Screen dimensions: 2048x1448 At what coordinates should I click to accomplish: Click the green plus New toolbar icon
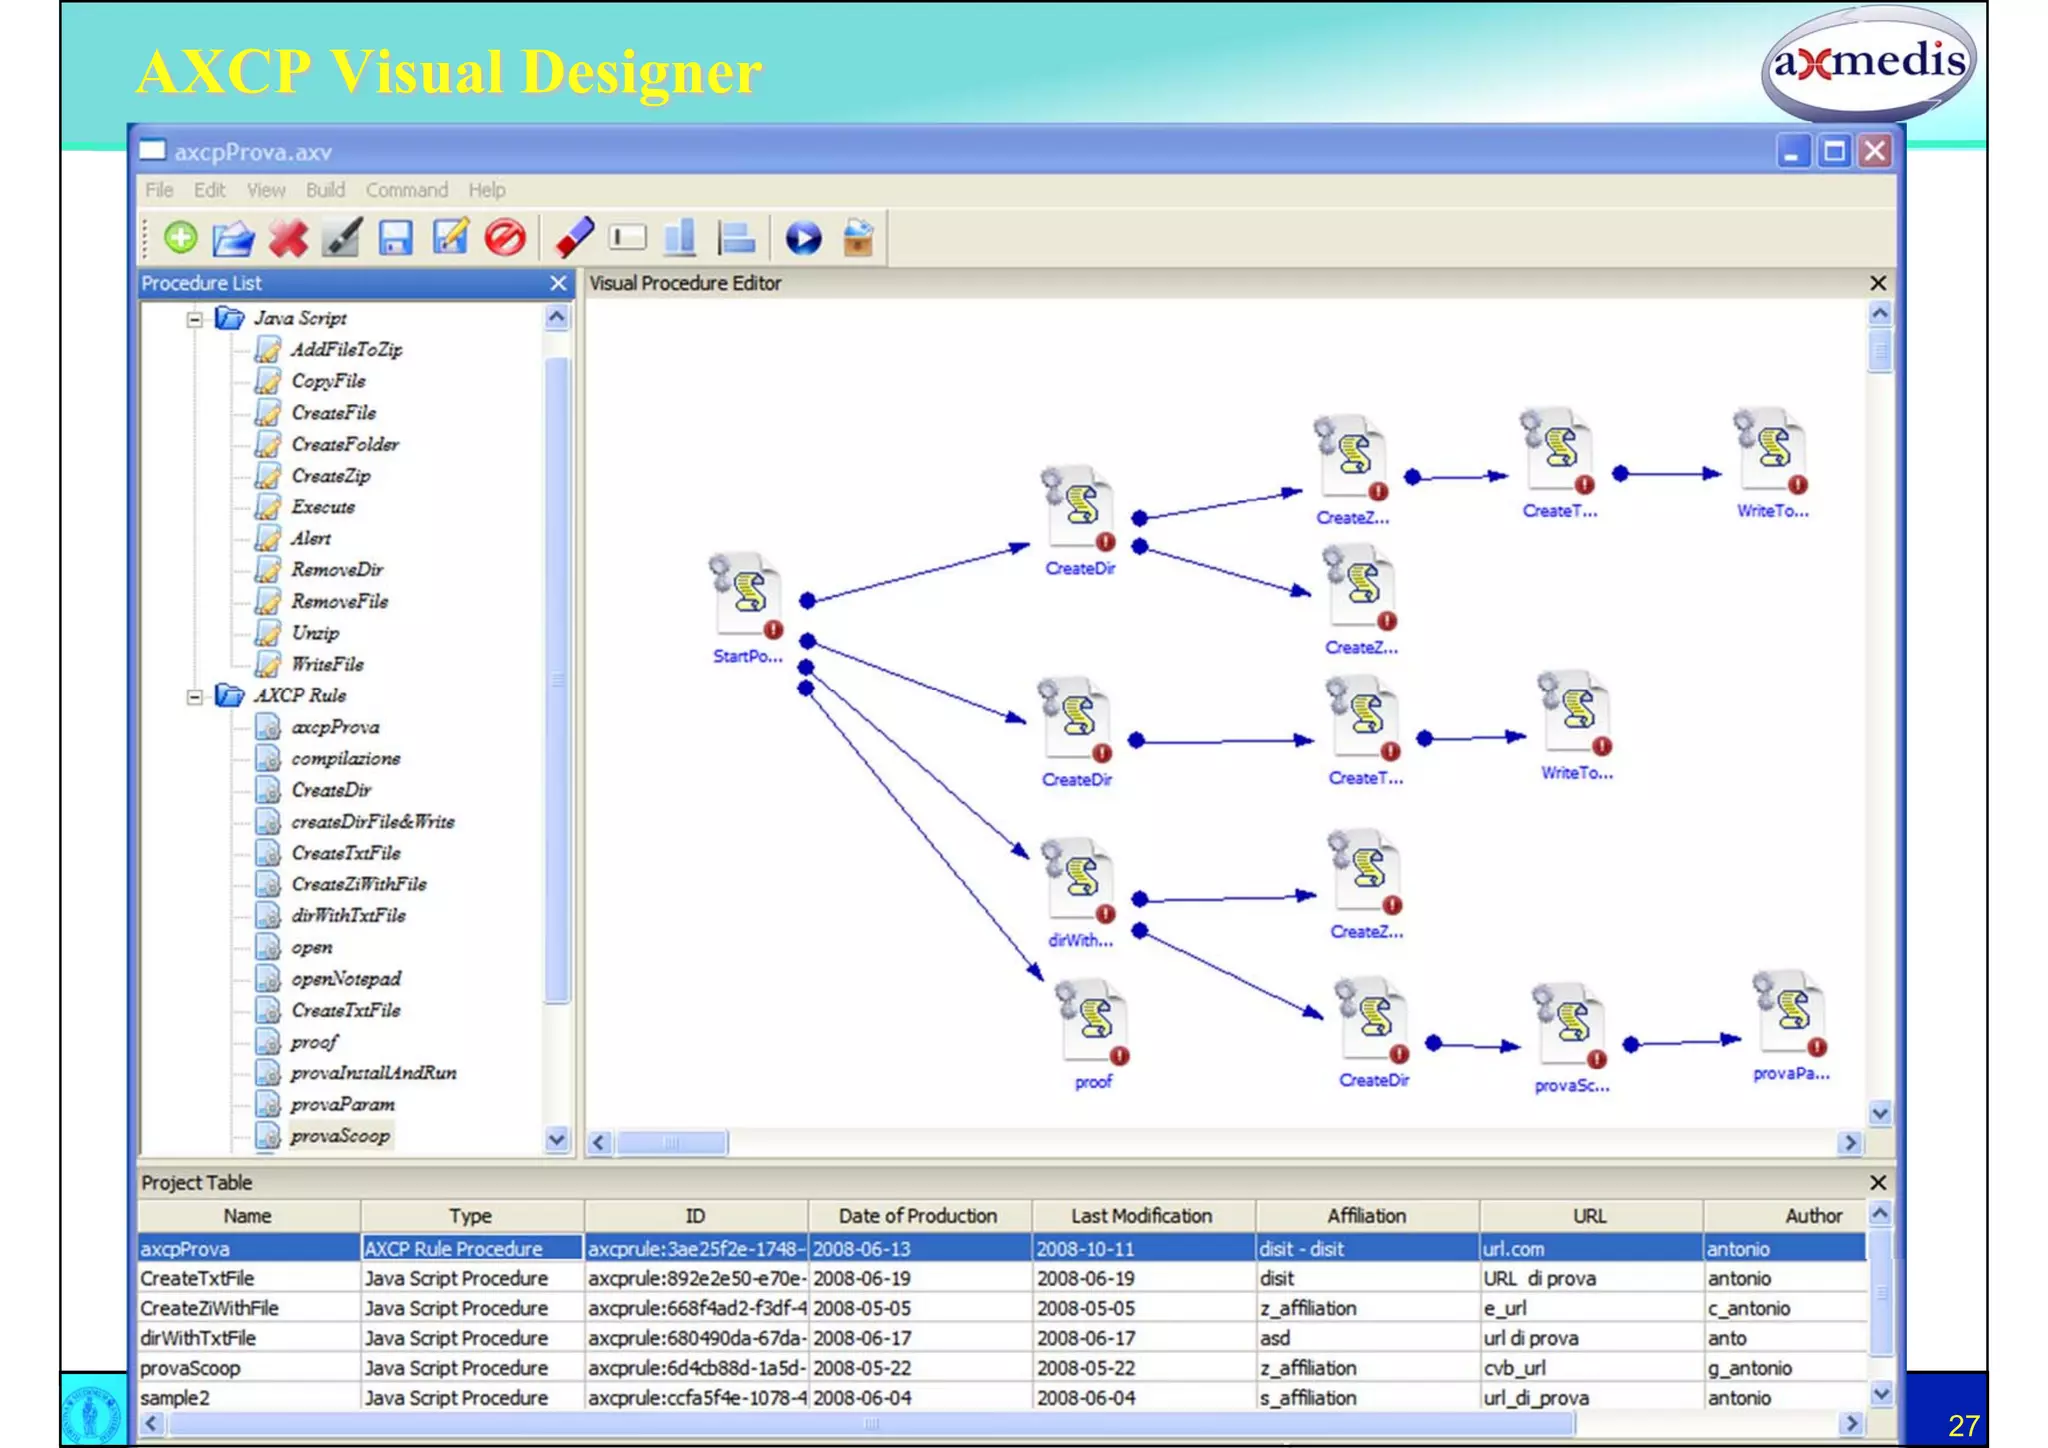tap(181, 238)
